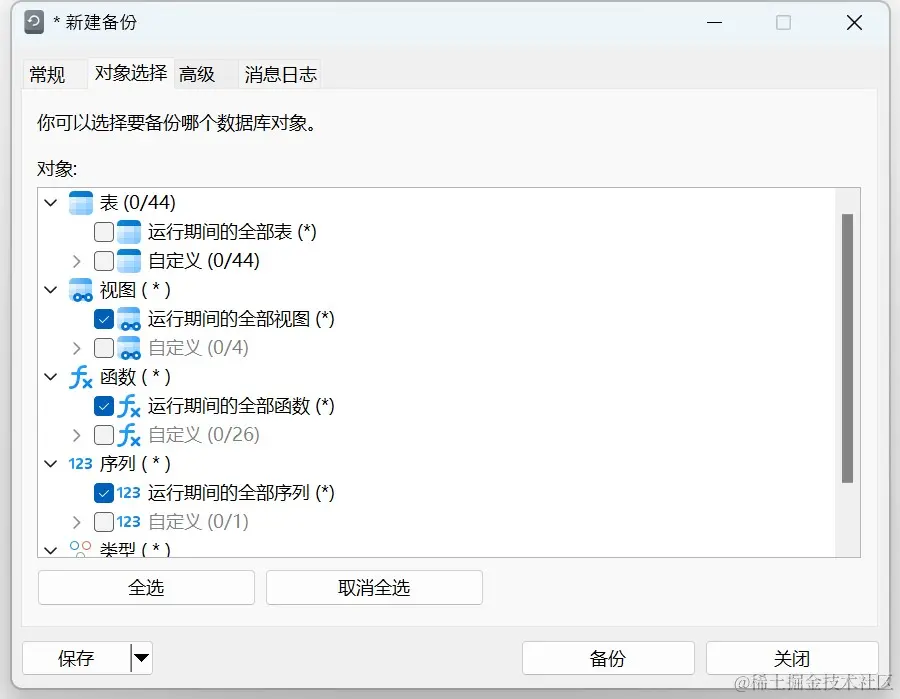Select the 自定义 (0/1) row text
The height and width of the screenshot is (699, 900).
tap(198, 522)
